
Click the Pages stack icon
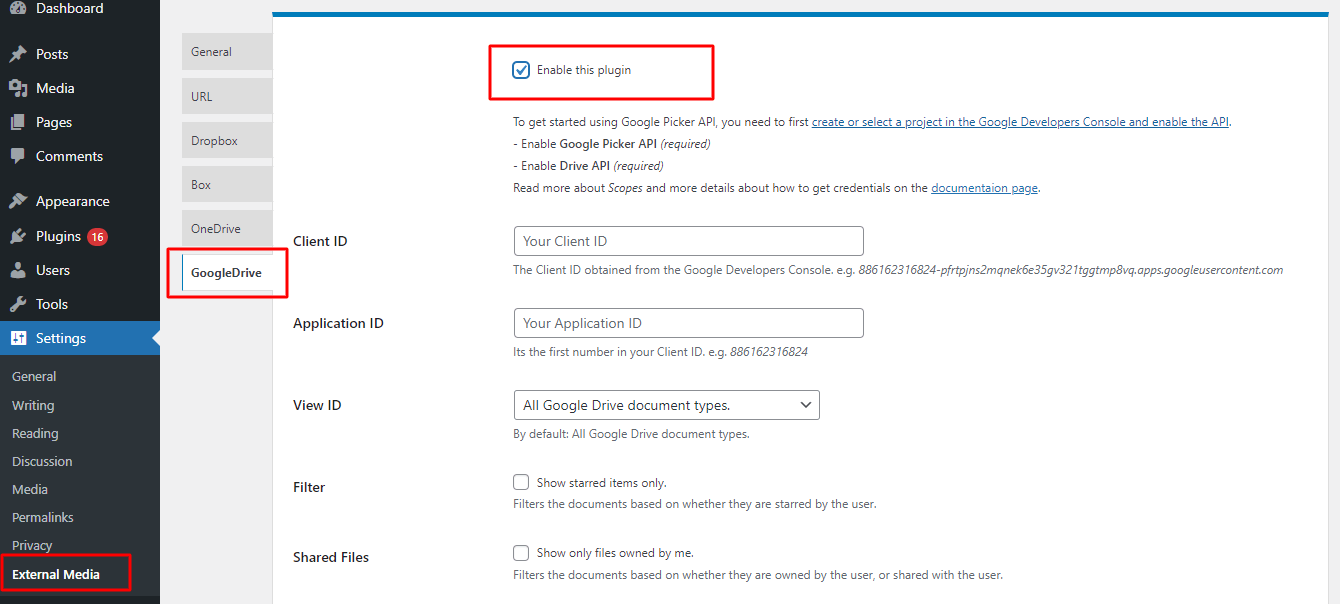pos(18,122)
